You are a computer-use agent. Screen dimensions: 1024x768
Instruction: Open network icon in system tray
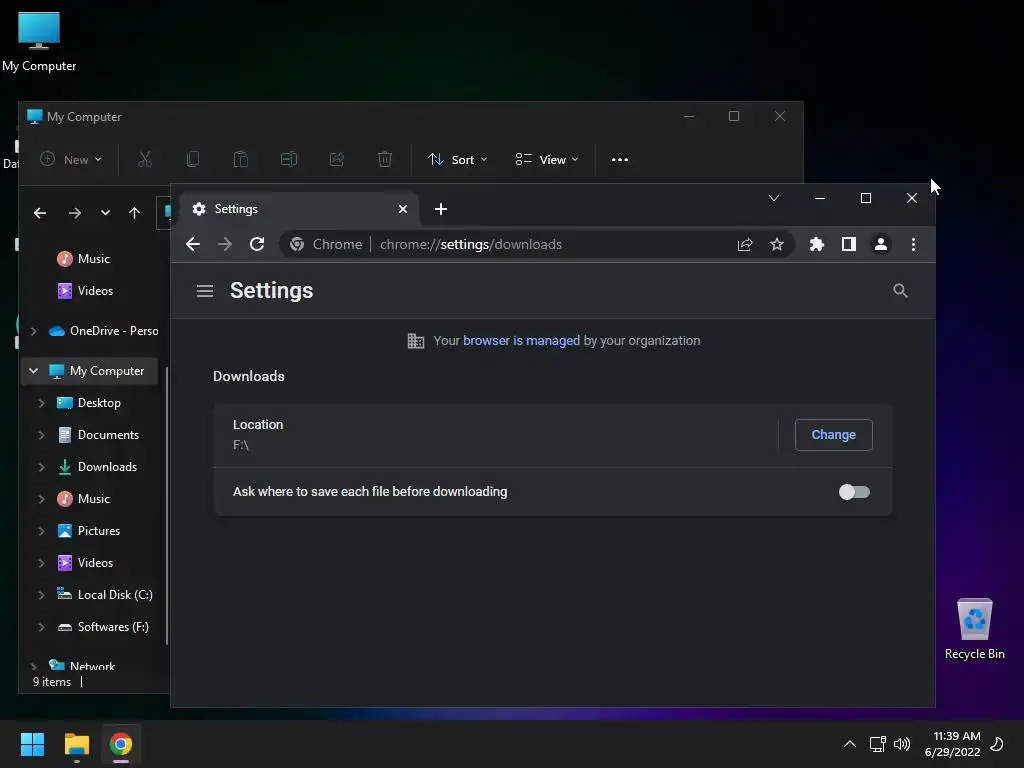click(877, 744)
